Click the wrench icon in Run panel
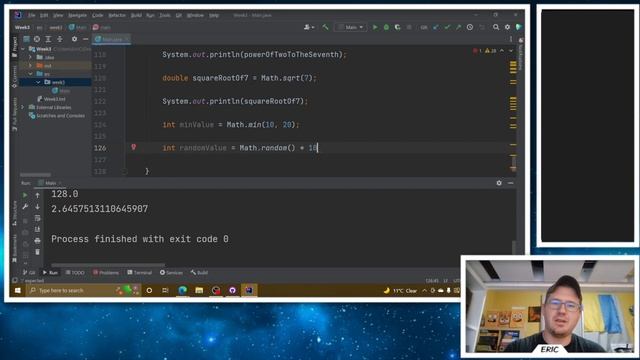Viewport: 640px width, 360px height. (25, 207)
